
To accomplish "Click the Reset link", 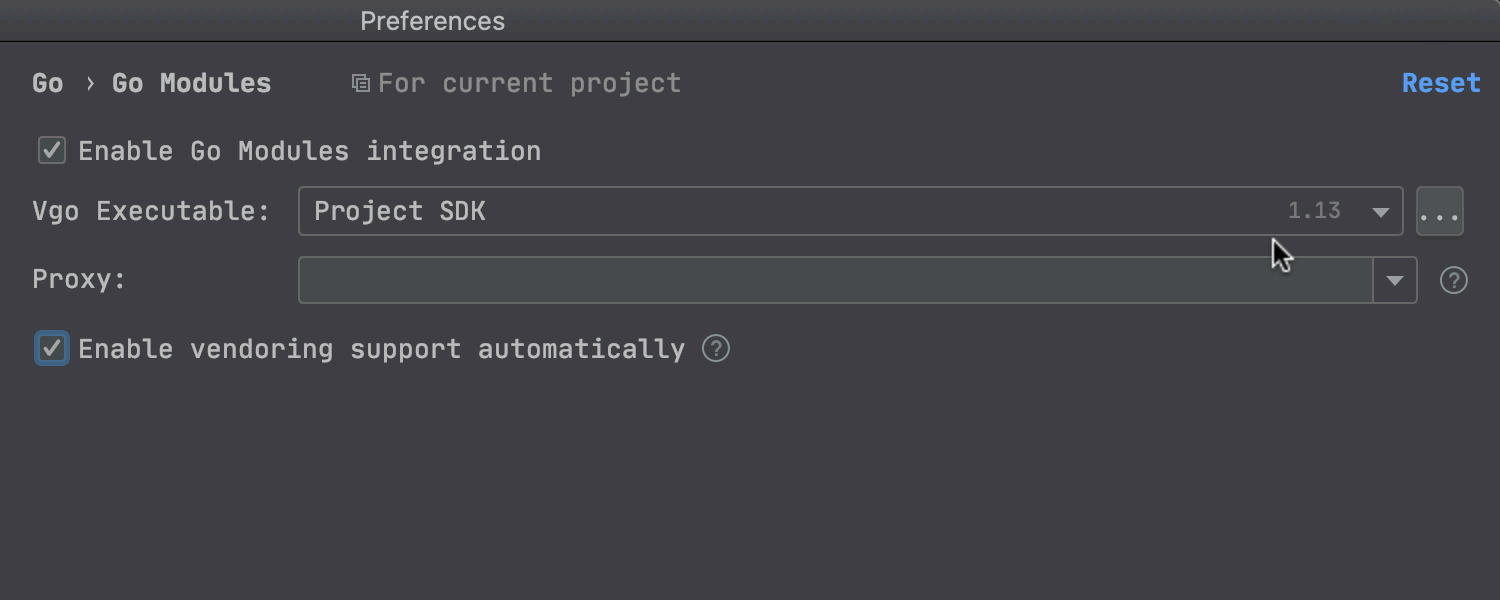I will pos(1441,83).
